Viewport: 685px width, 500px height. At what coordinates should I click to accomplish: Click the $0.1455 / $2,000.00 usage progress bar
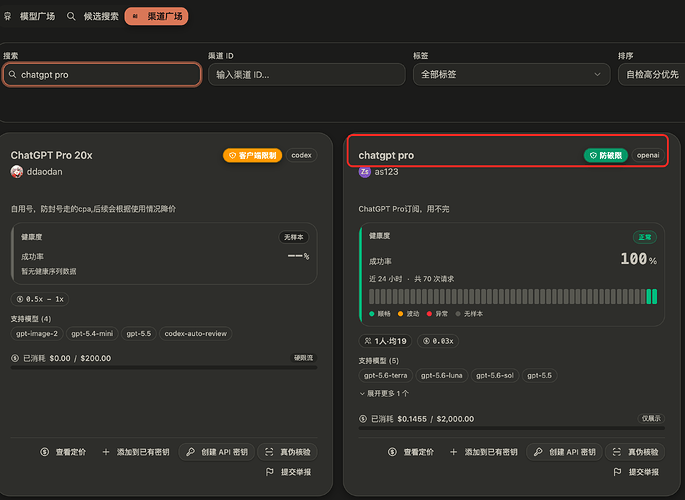click(512, 428)
